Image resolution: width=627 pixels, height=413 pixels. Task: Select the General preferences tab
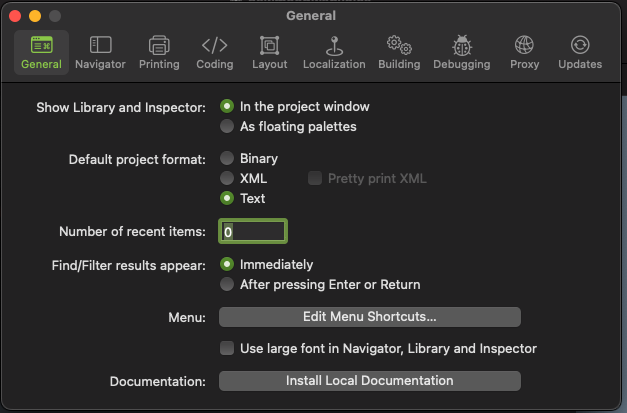click(42, 52)
